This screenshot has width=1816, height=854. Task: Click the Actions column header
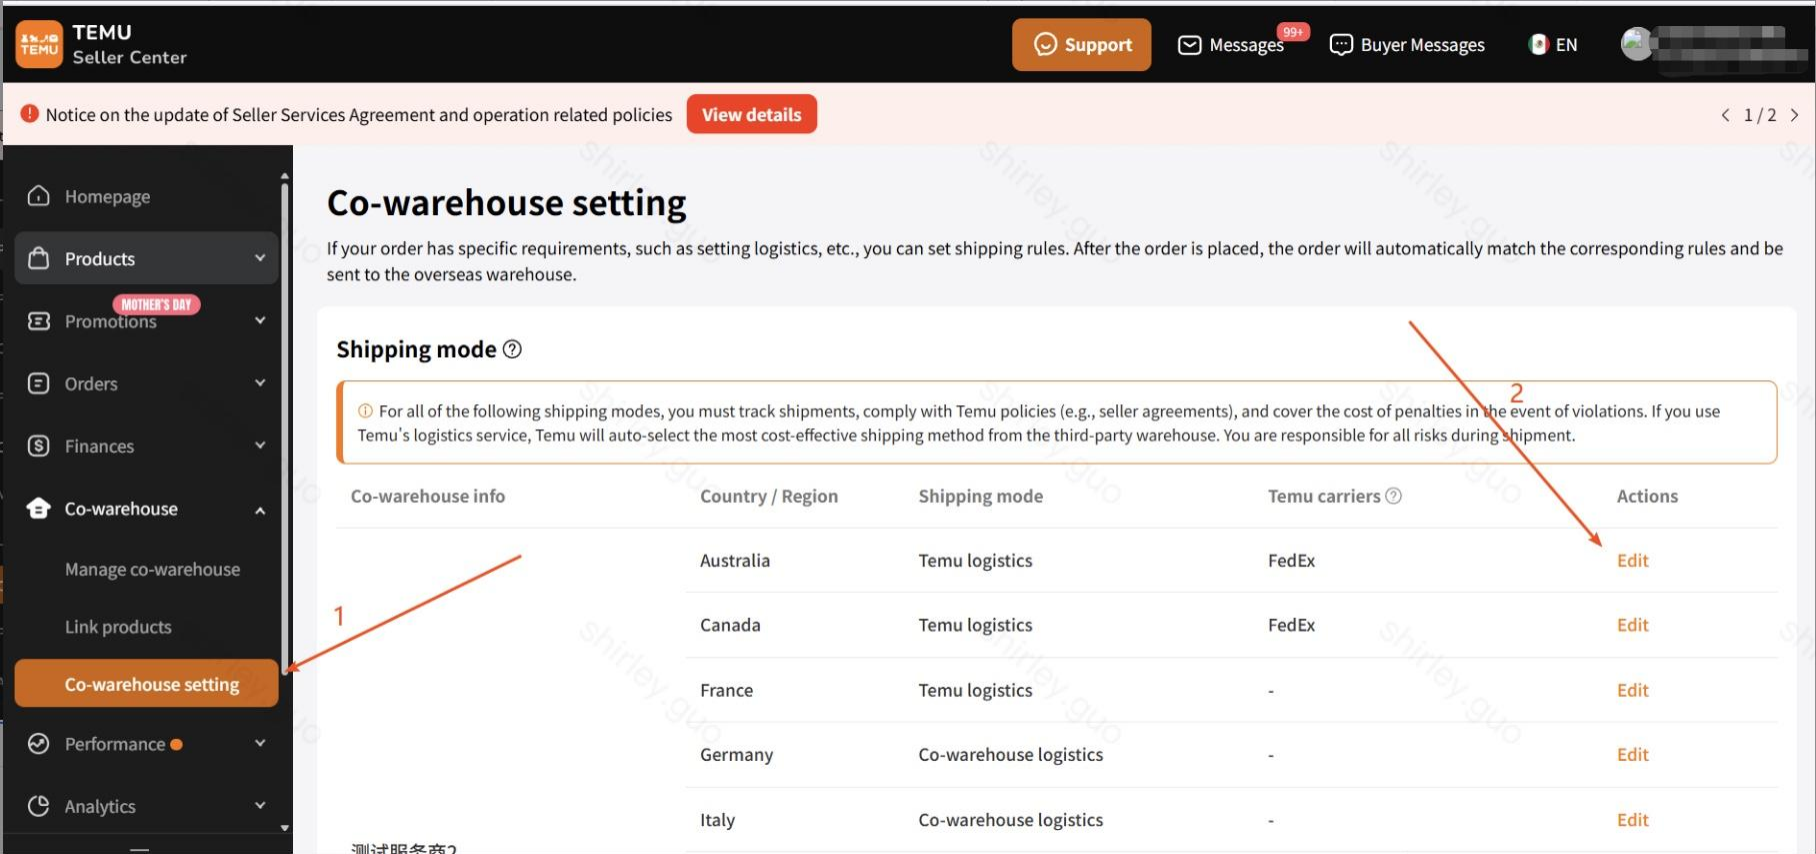pos(1647,496)
